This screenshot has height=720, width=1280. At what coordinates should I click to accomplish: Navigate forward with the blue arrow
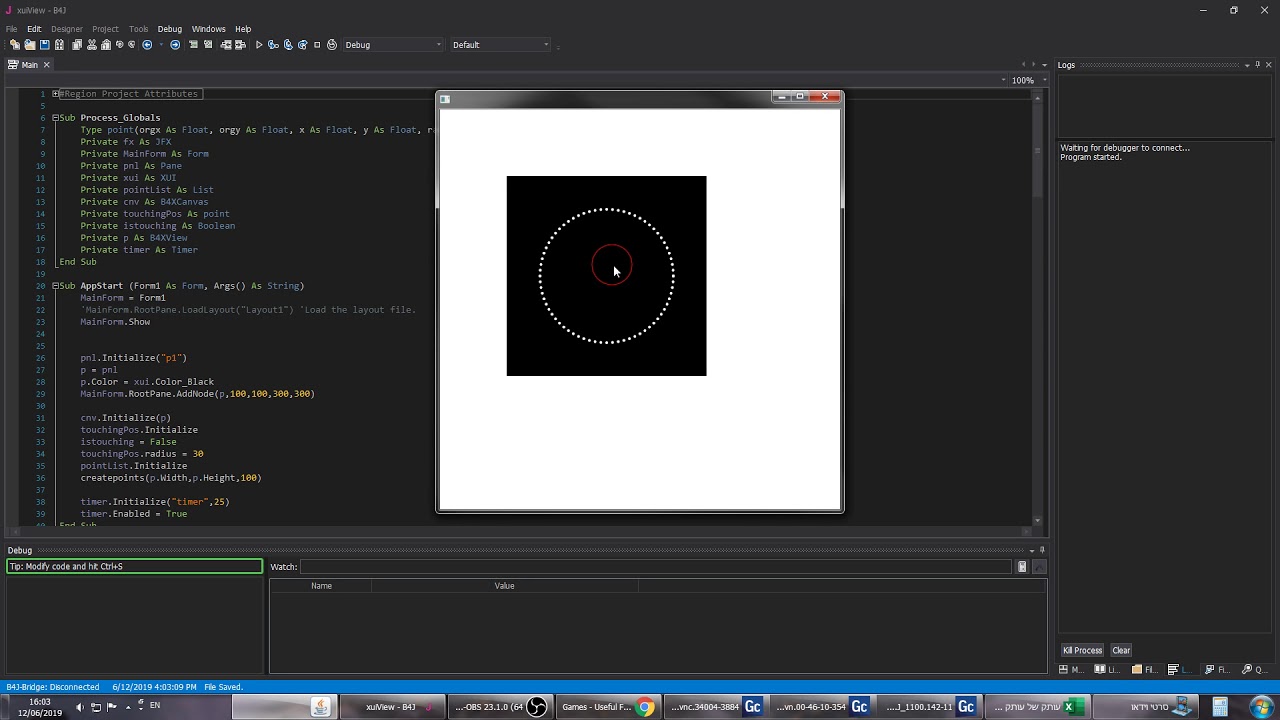pyautogui.click(x=175, y=45)
